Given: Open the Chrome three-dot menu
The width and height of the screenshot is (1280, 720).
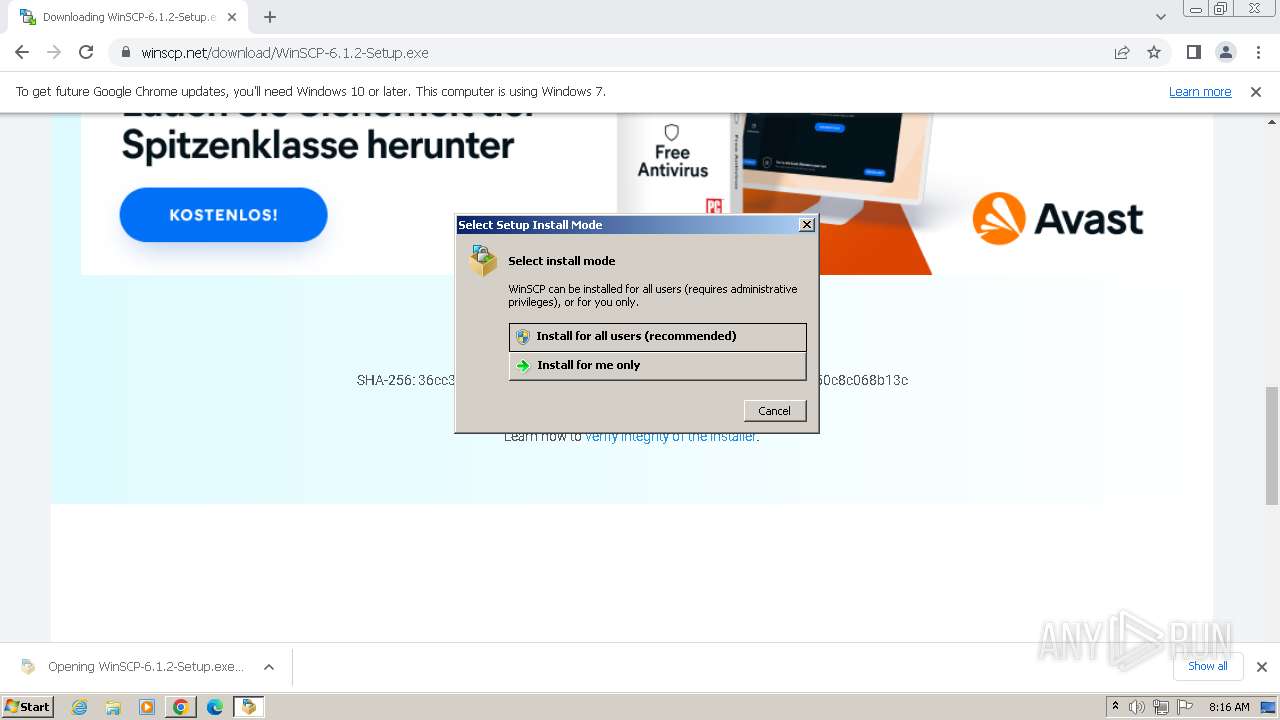Looking at the screenshot, I should (x=1256, y=53).
